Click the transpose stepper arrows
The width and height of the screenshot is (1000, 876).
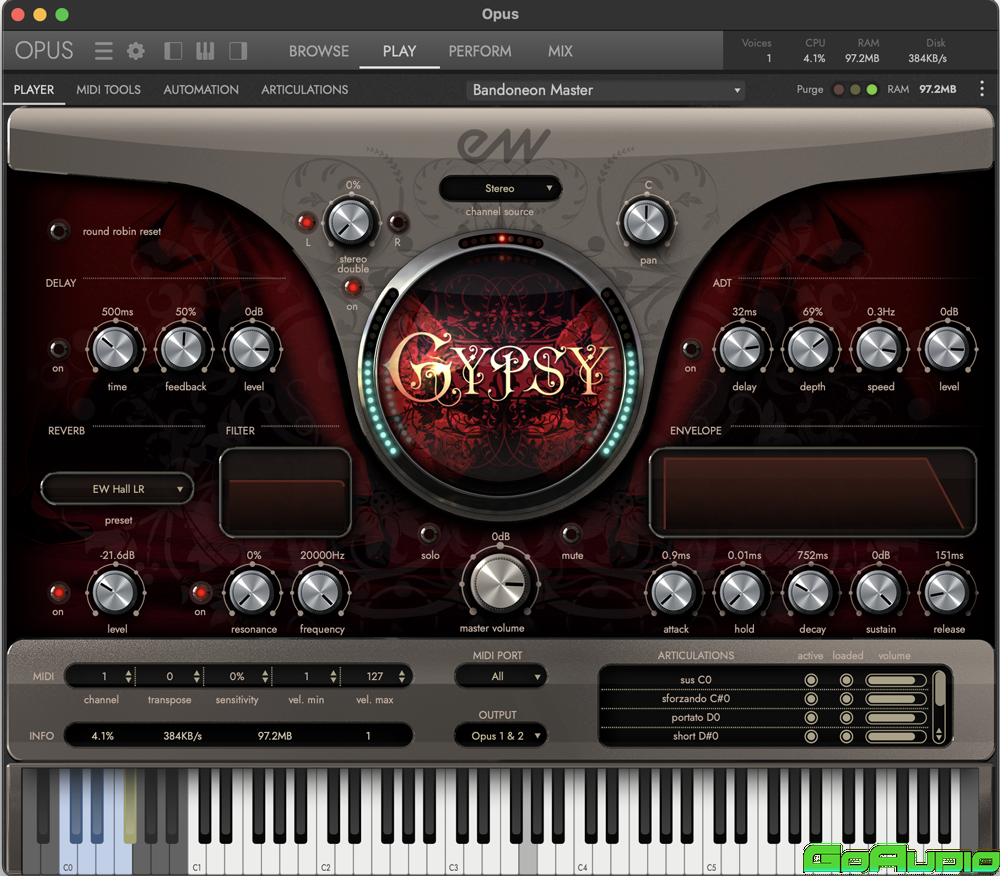196,676
